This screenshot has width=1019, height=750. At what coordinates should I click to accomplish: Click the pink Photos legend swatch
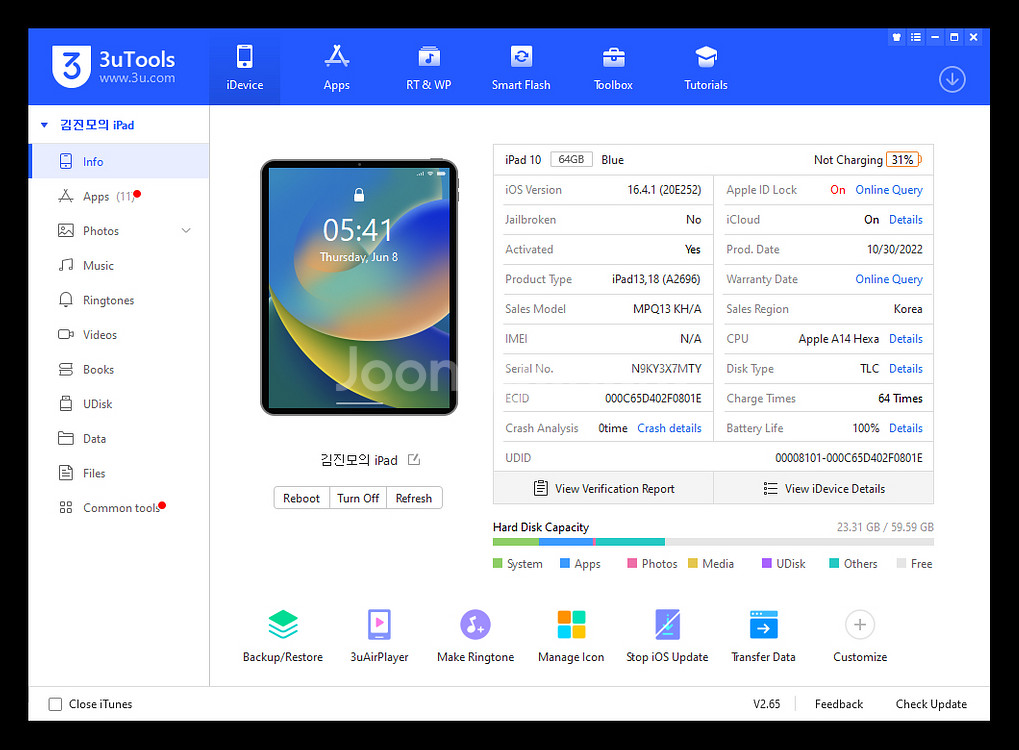coord(632,563)
